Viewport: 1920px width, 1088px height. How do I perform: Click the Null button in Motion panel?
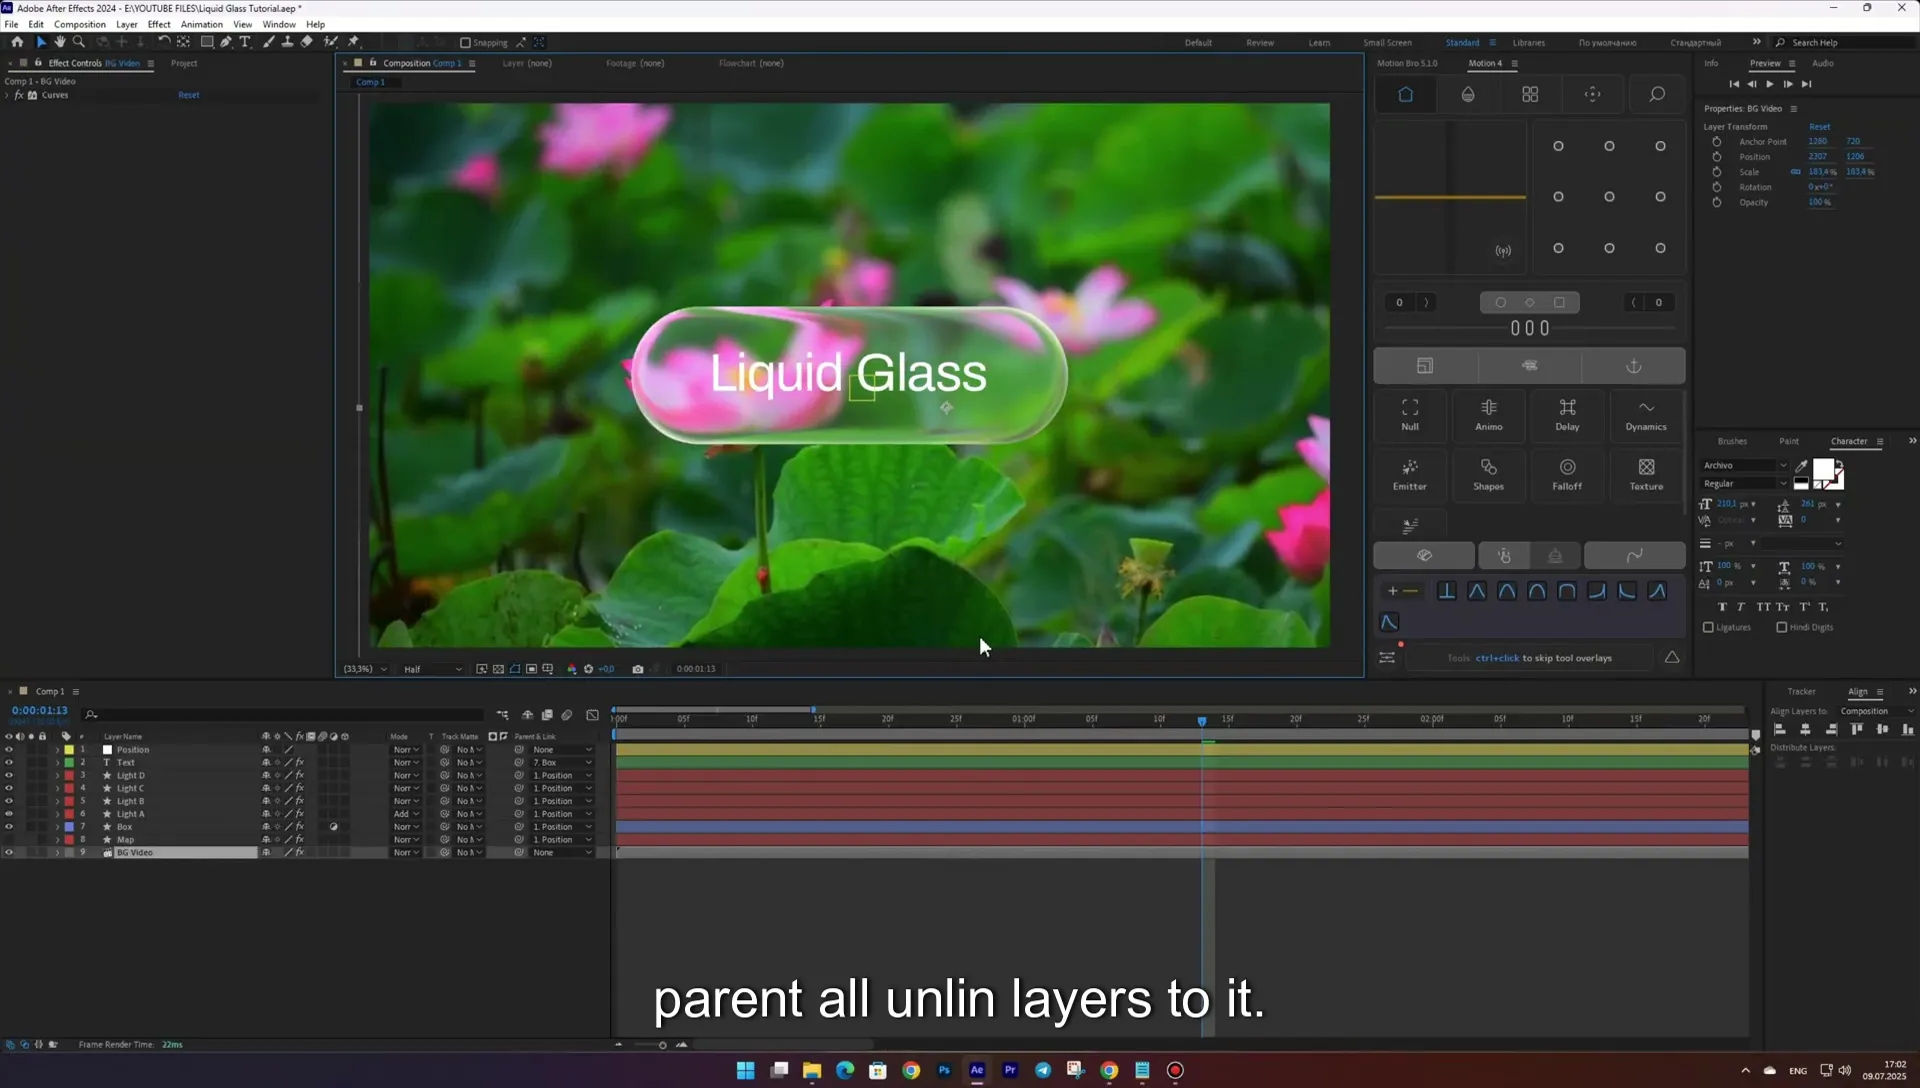pyautogui.click(x=1410, y=414)
